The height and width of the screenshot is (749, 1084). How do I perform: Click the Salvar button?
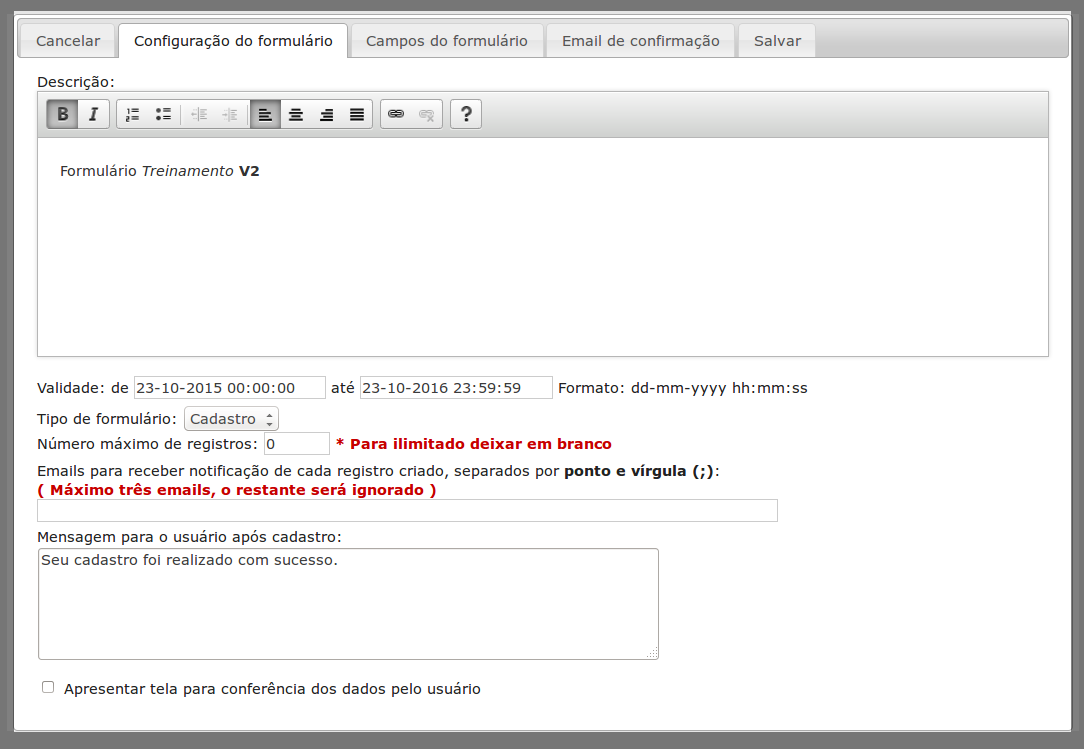(777, 41)
